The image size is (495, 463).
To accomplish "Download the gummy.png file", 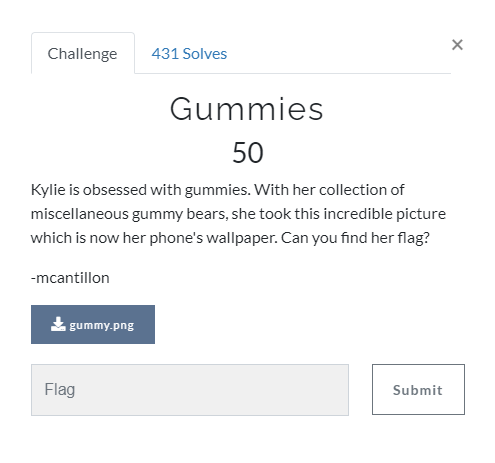I will point(93,324).
